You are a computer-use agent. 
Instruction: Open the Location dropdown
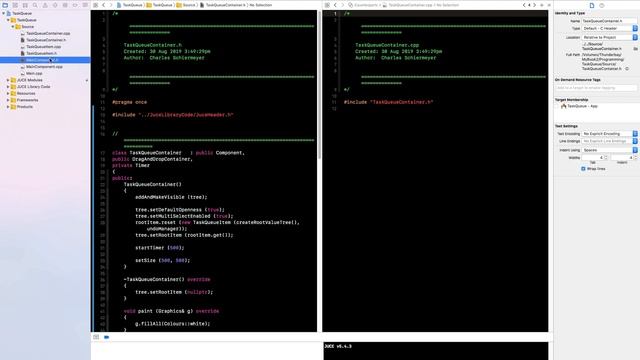[609, 37]
